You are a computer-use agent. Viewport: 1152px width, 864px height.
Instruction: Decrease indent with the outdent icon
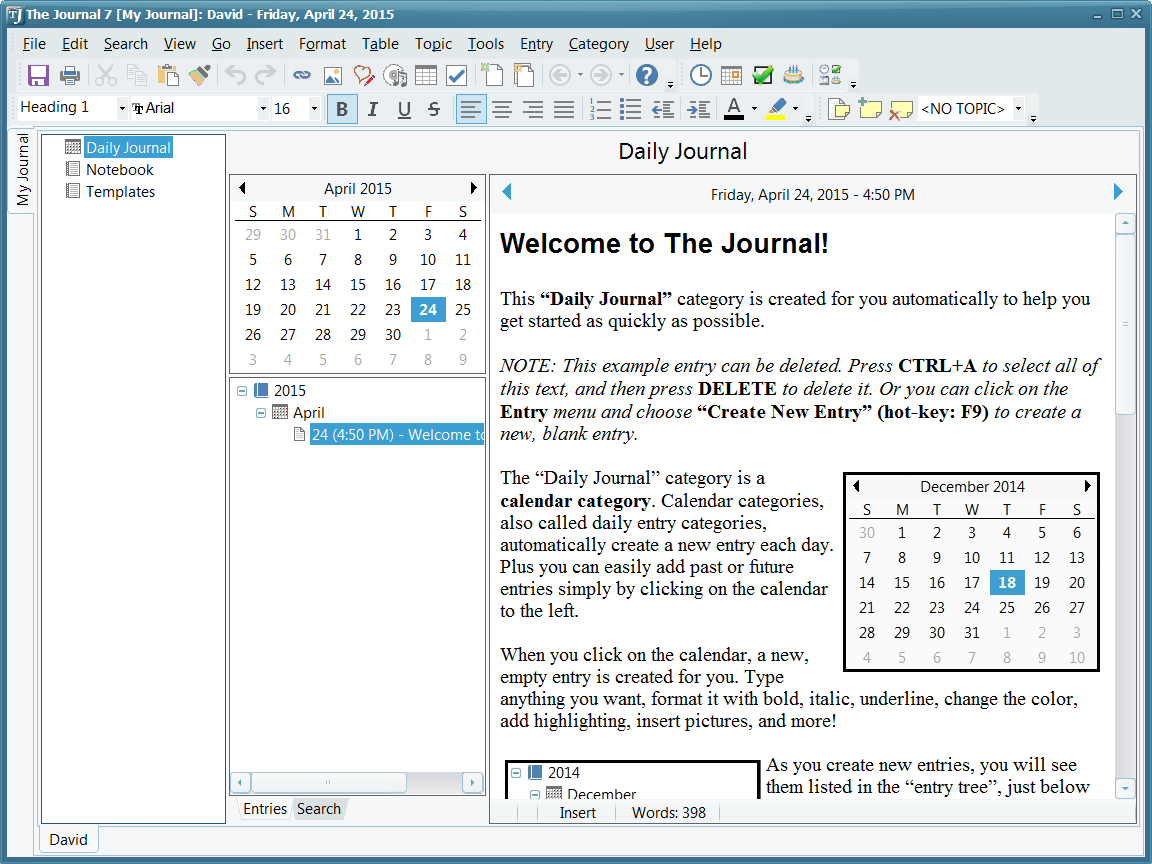(x=663, y=109)
